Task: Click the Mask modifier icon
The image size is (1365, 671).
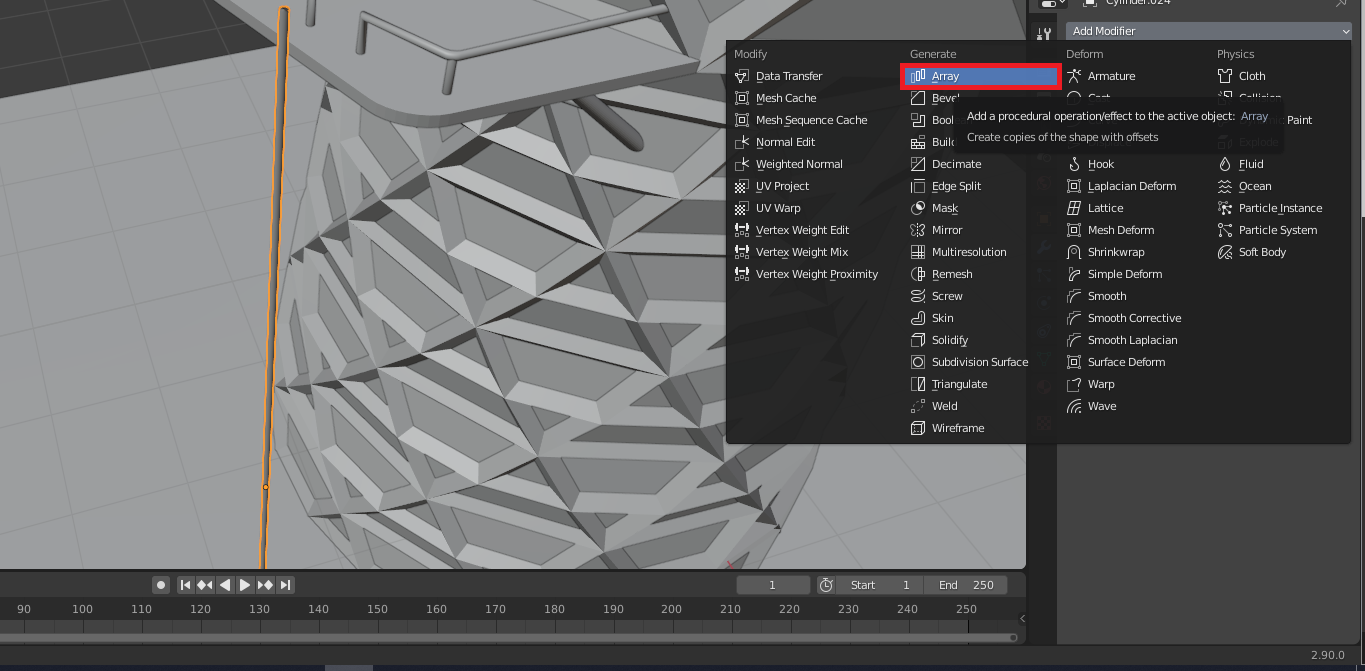Action: tap(918, 208)
